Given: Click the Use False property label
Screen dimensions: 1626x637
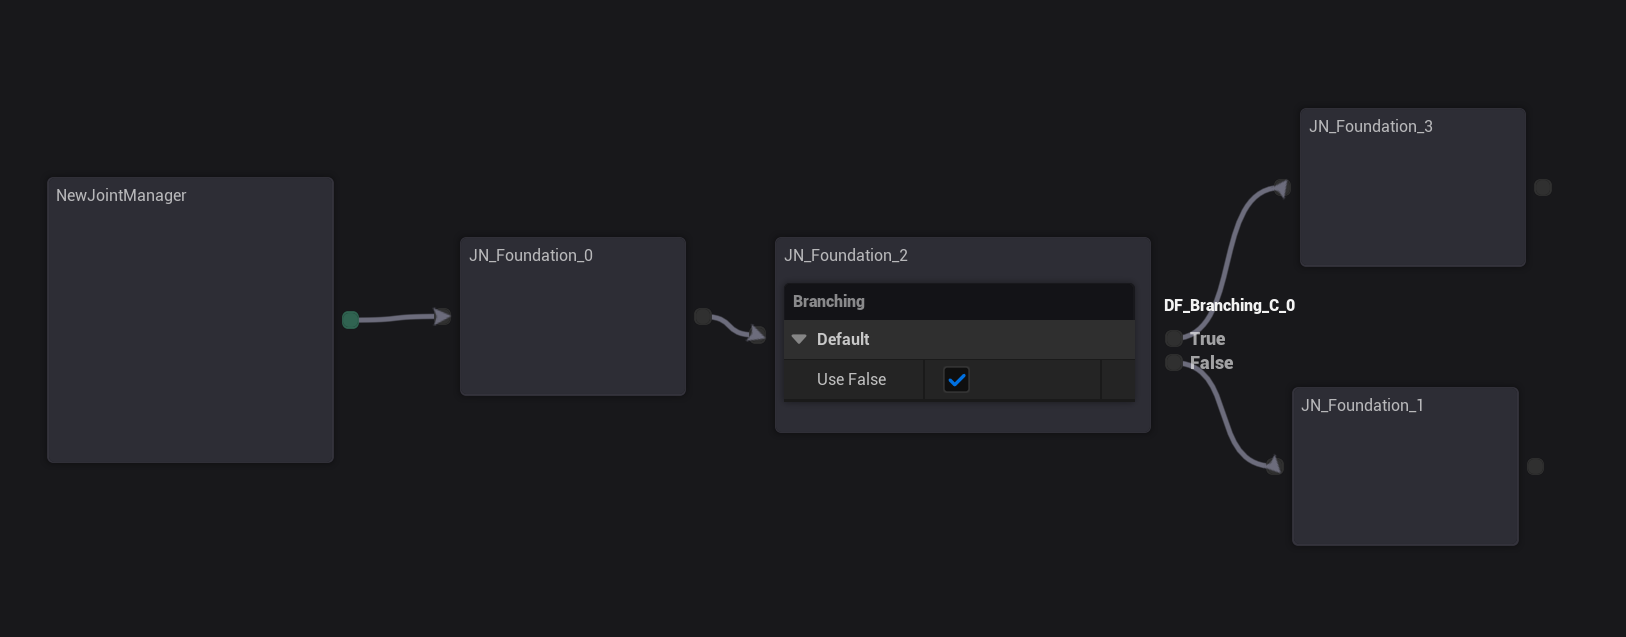Looking at the screenshot, I should click(x=851, y=380).
